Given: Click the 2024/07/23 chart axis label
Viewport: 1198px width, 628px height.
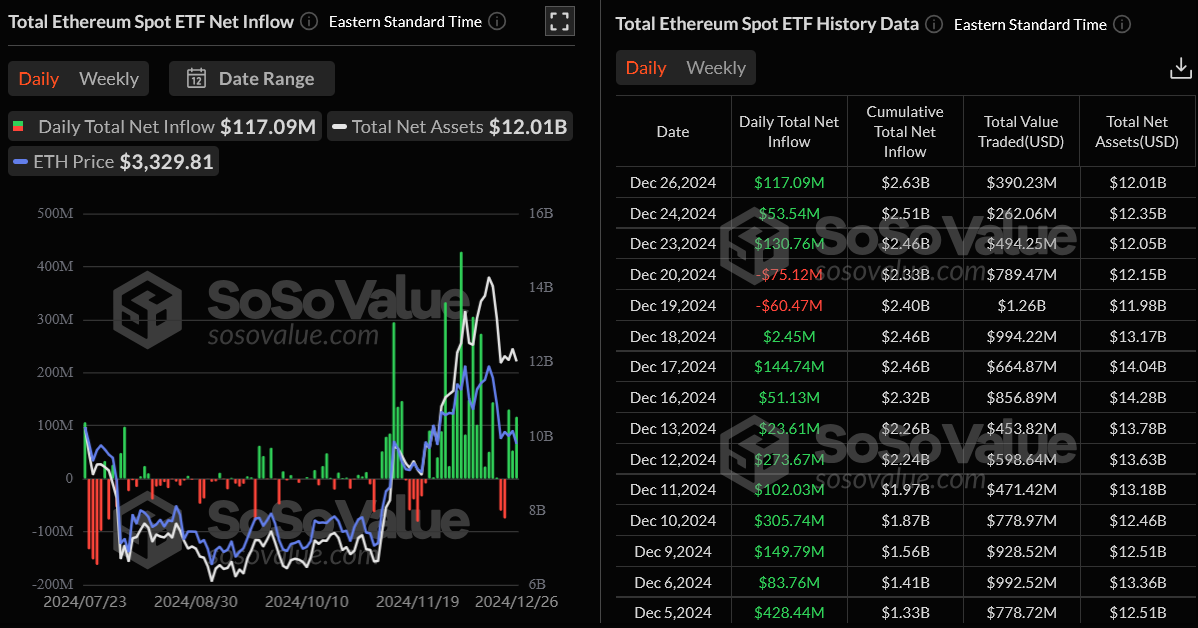Looking at the screenshot, I should 85,602.
